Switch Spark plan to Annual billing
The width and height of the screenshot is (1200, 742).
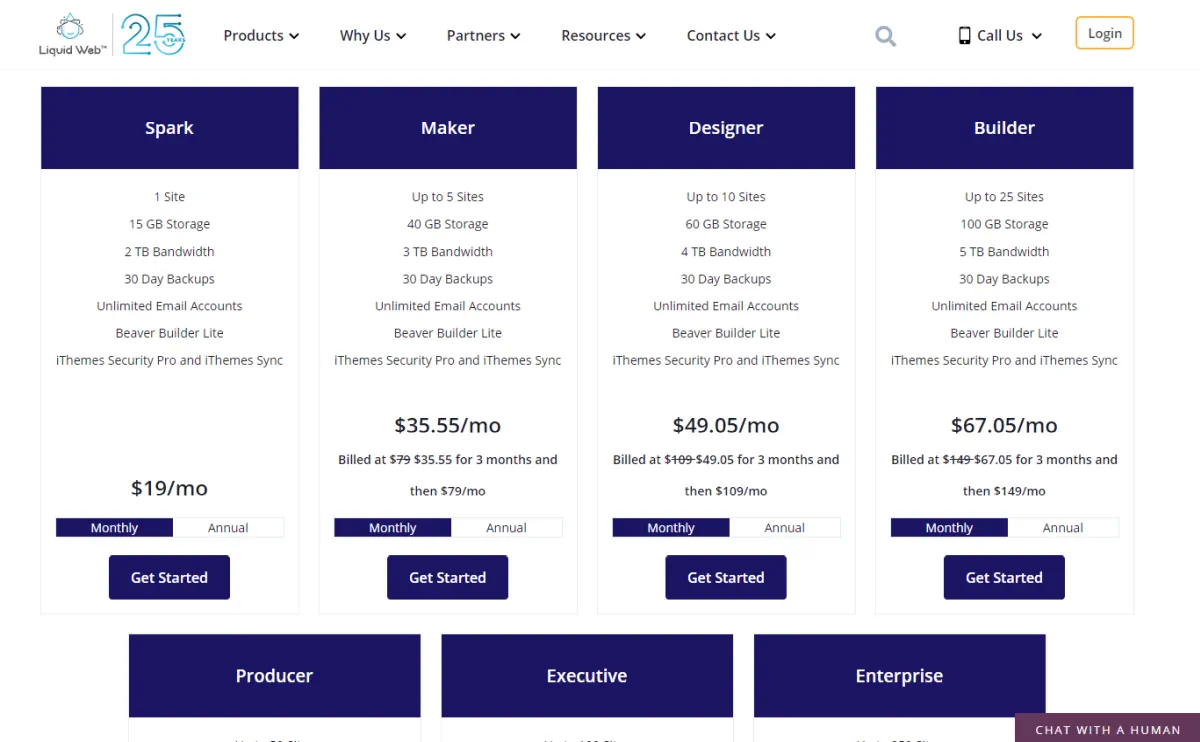click(x=228, y=528)
